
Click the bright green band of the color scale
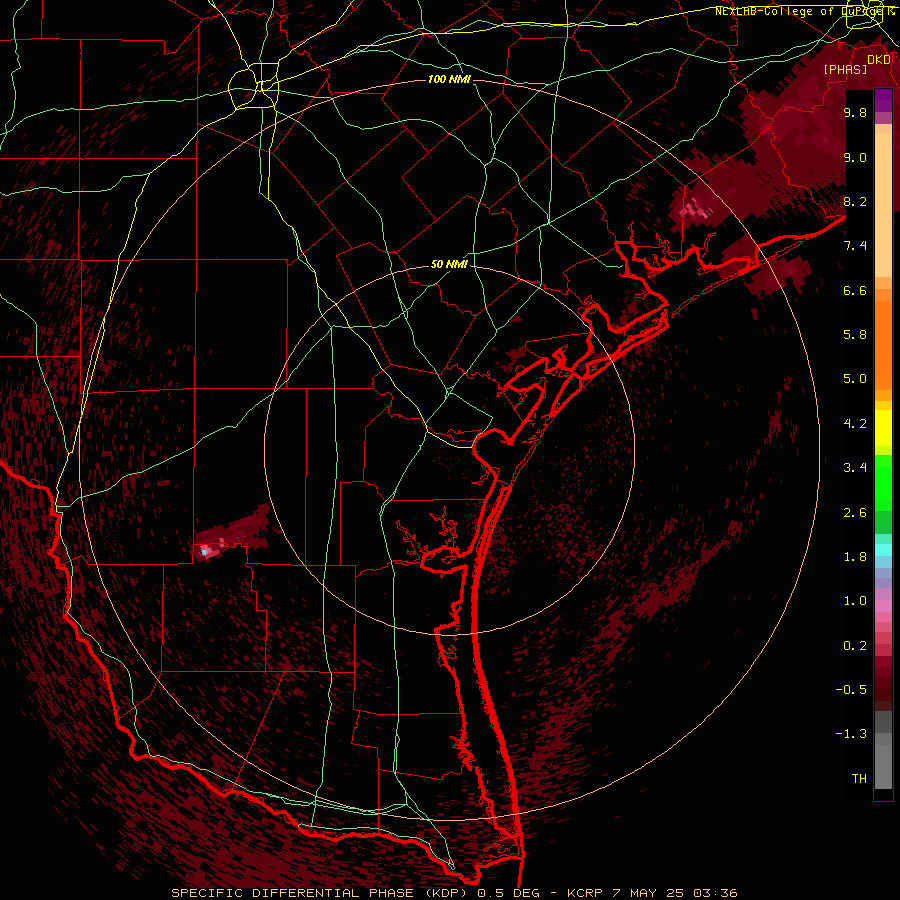883,482
